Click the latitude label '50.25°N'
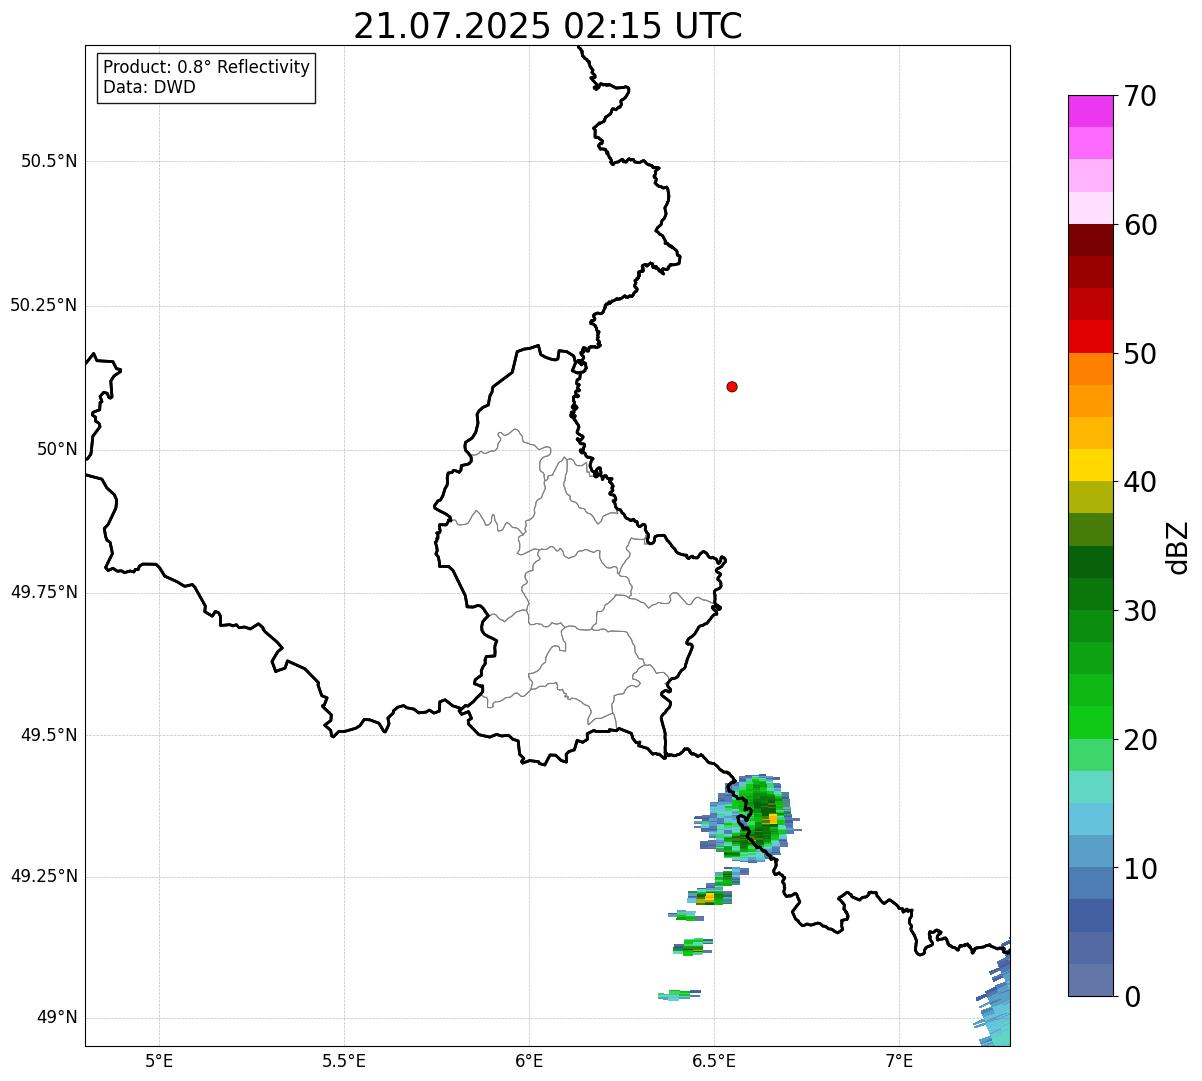1202x1081 pixels. [44, 305]
